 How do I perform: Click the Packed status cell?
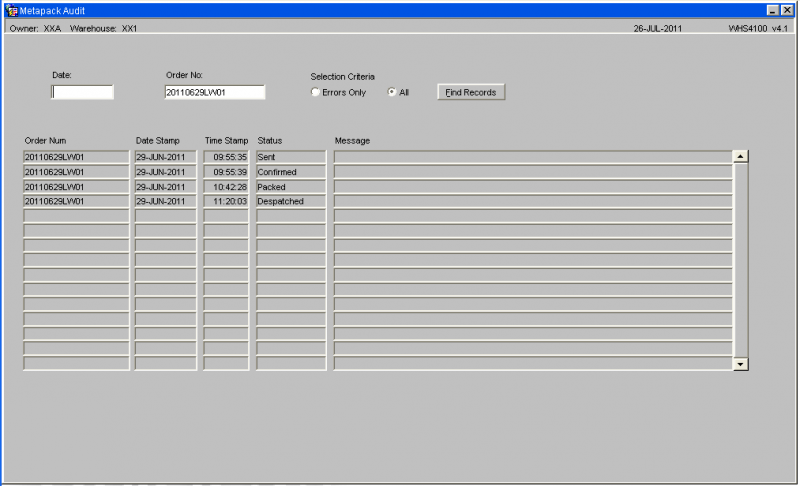click(x=291, y=187)
